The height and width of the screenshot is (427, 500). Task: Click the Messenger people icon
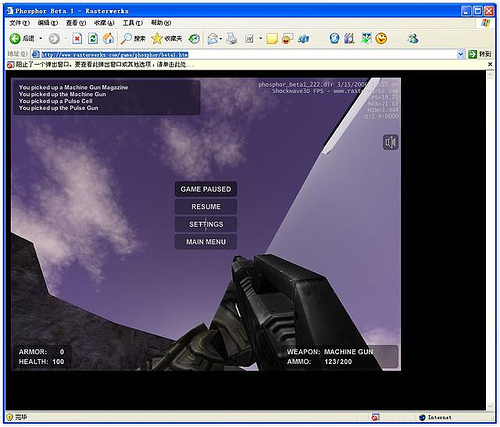pos(303,39)
